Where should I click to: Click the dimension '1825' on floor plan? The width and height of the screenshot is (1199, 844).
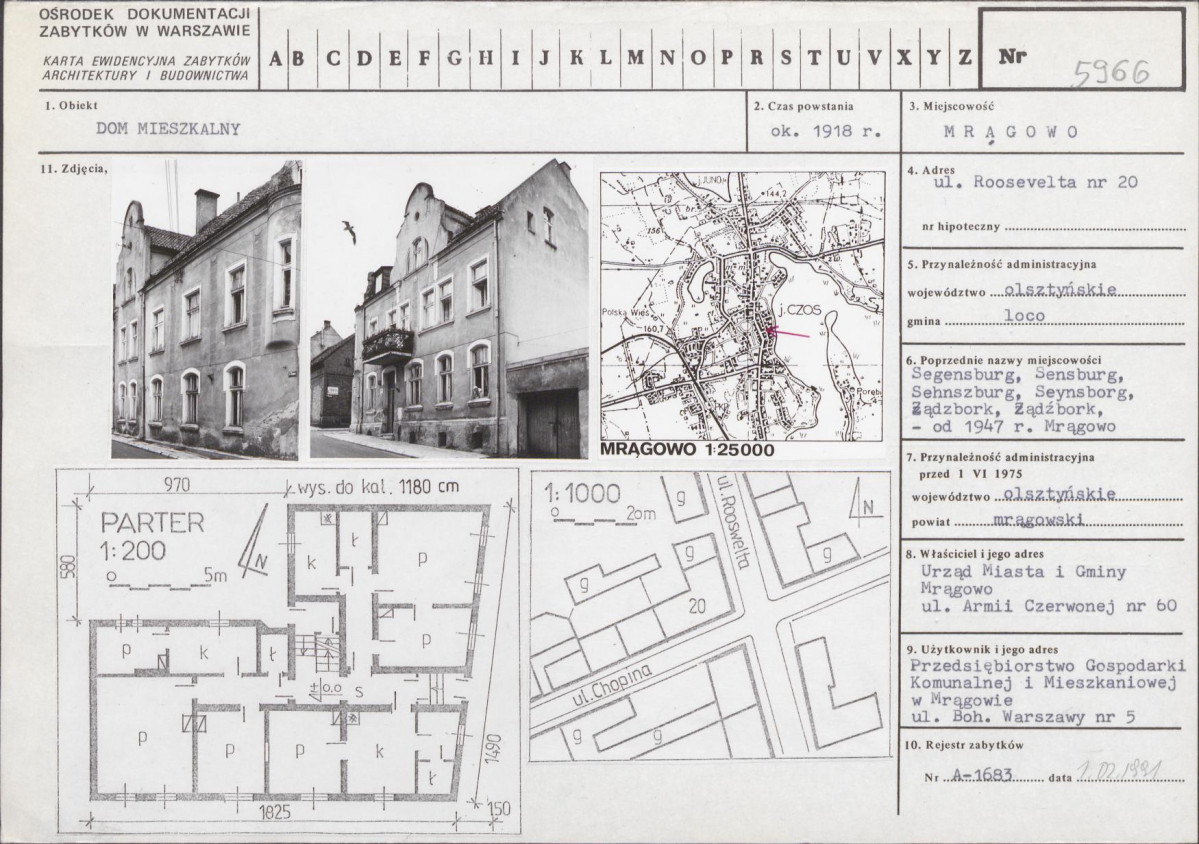point(275,812)
